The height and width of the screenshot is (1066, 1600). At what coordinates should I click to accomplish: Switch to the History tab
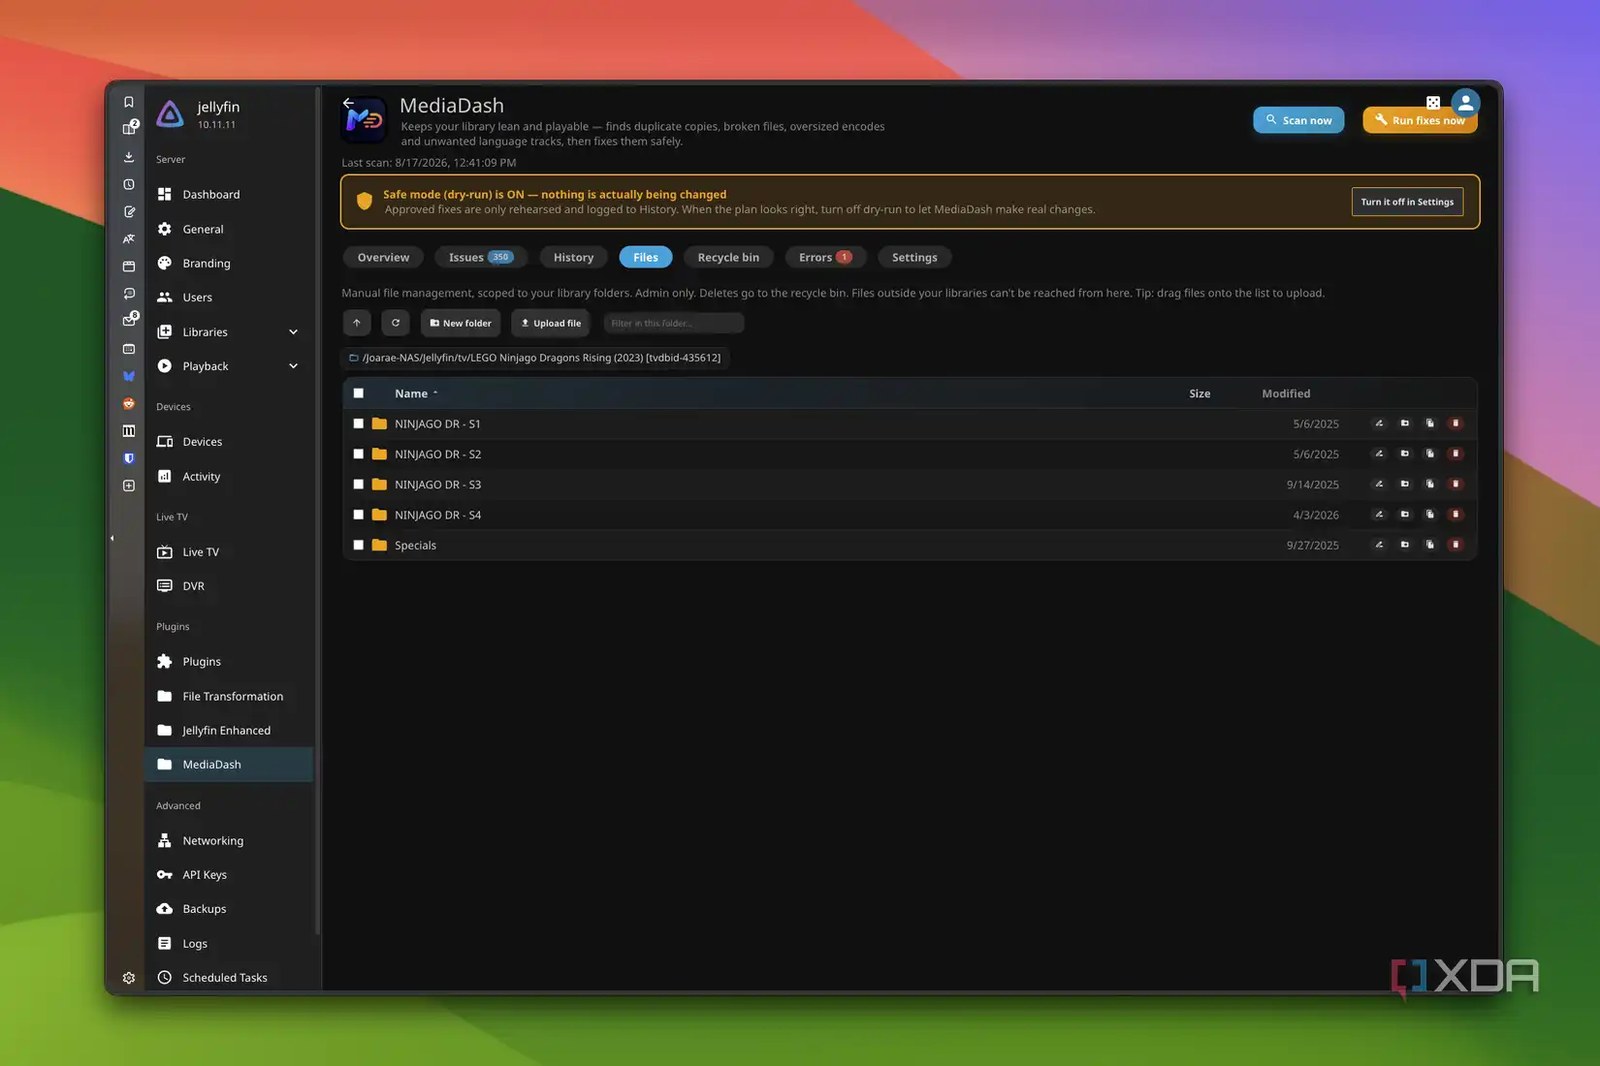(573, 257)
